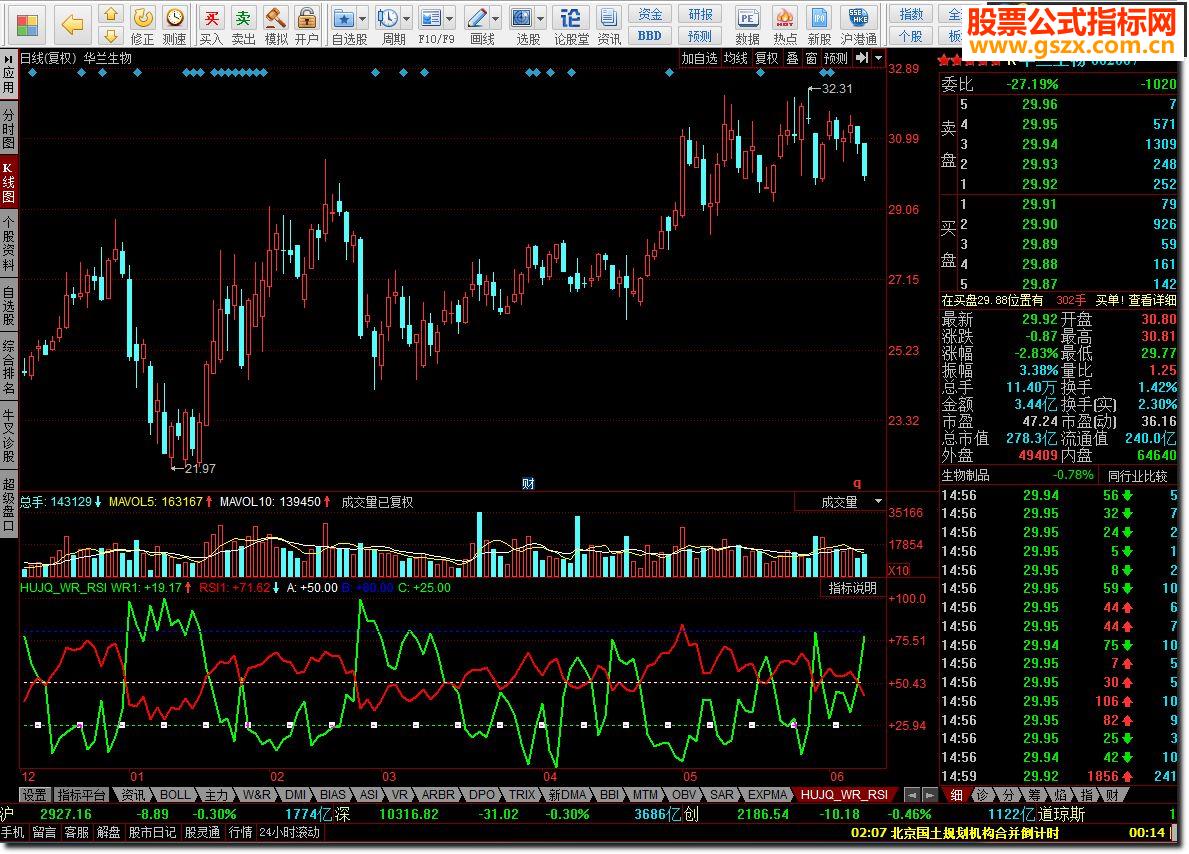Open the 模拟 simulation gavel icon
Viewport: 1189px width, 854px height.
pos(276,25)
